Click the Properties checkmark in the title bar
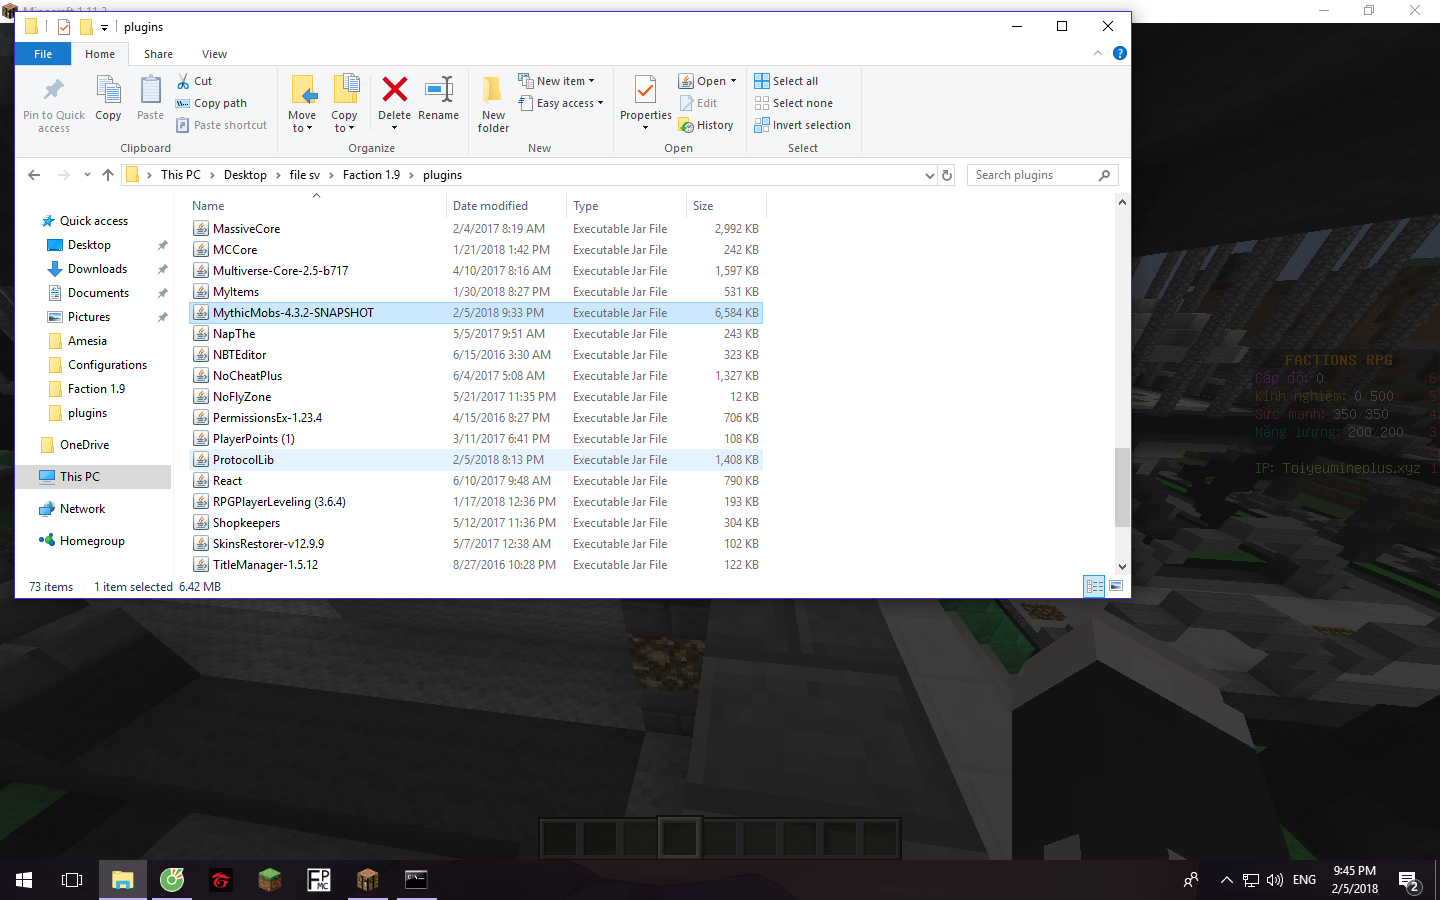Viewport: 1440px width, 900px height. click(64, 27)
